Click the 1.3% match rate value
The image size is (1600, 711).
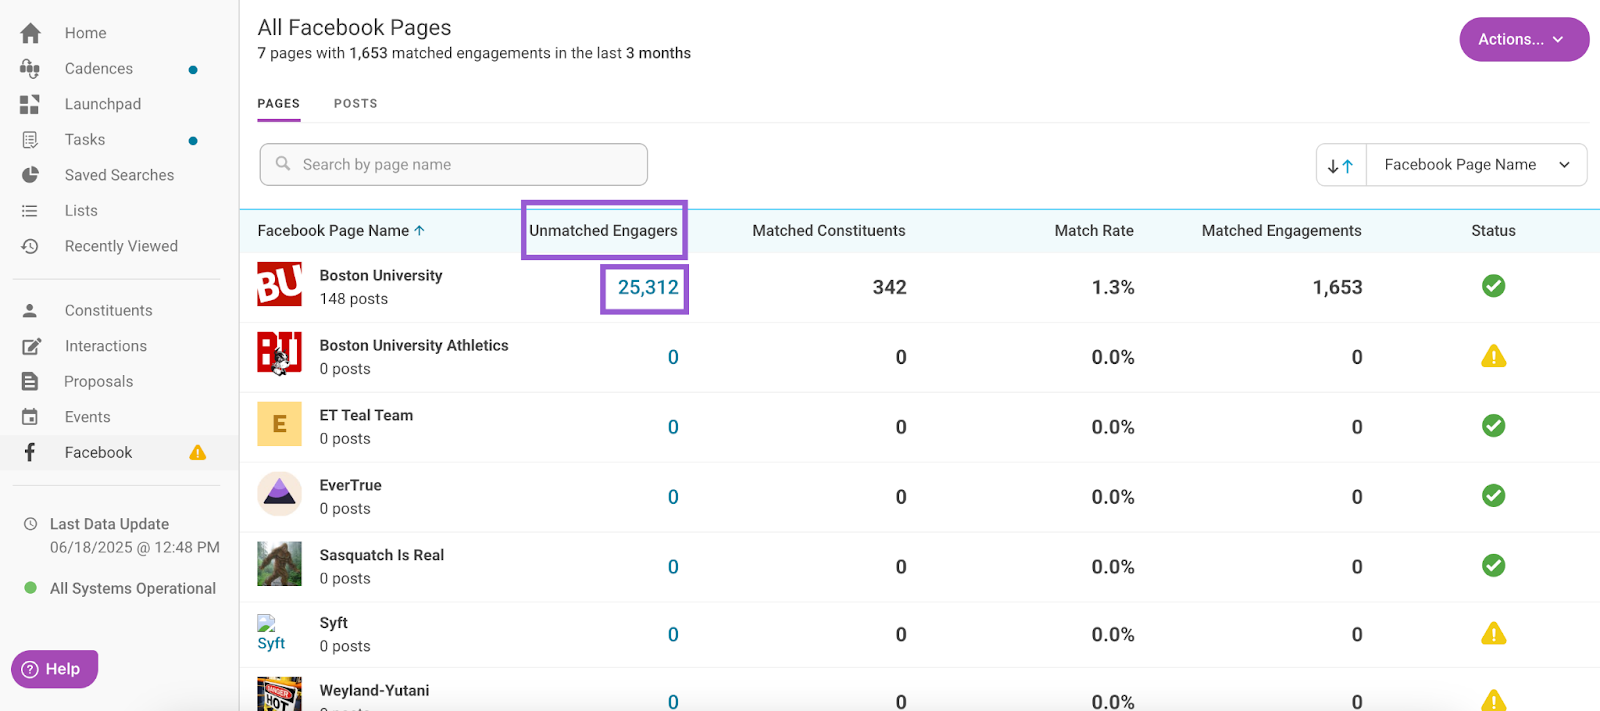click(1113, 287)
